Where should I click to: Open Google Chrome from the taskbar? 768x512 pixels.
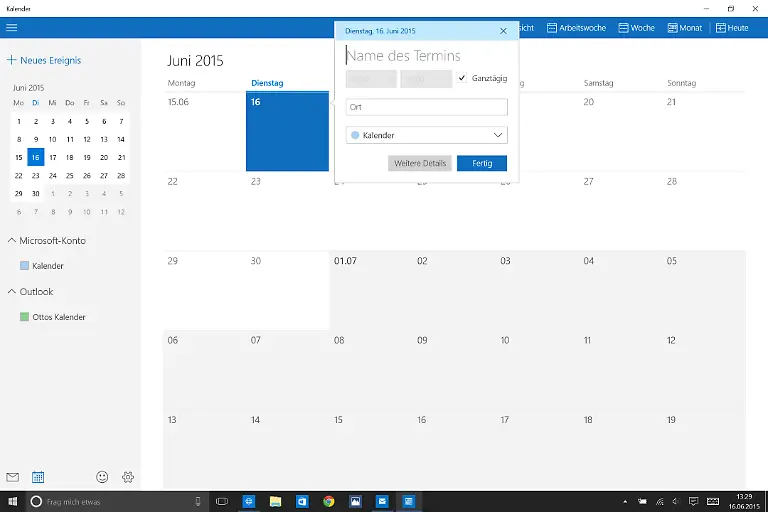click(328, 501)
